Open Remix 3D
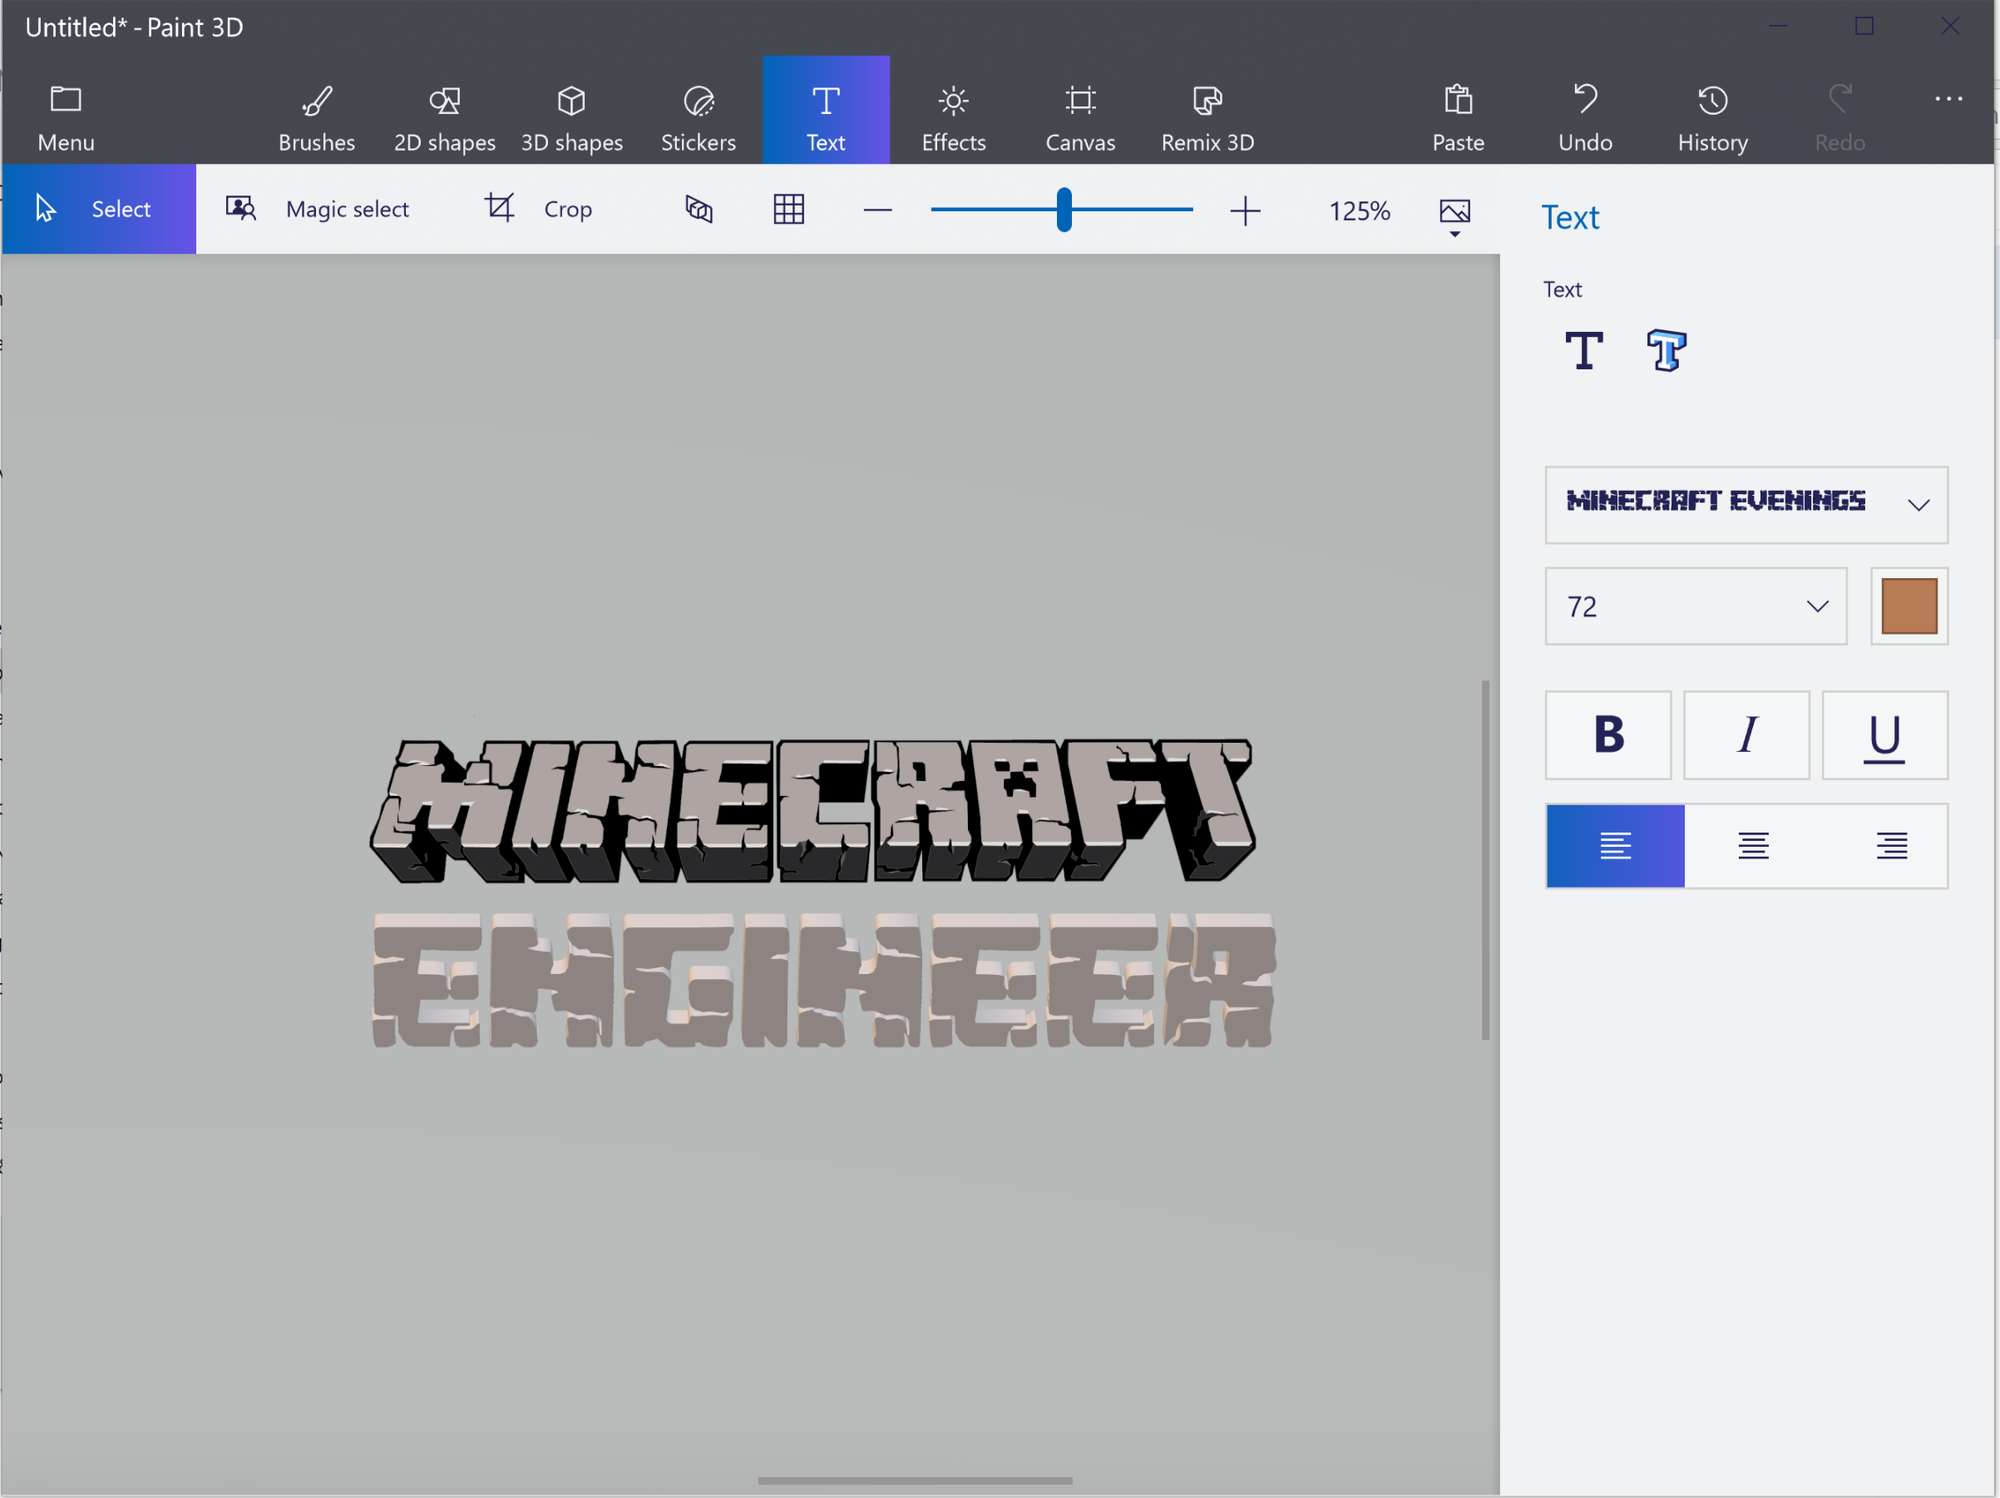The image size is (2000, 1498). click(x=1207, y=118)
